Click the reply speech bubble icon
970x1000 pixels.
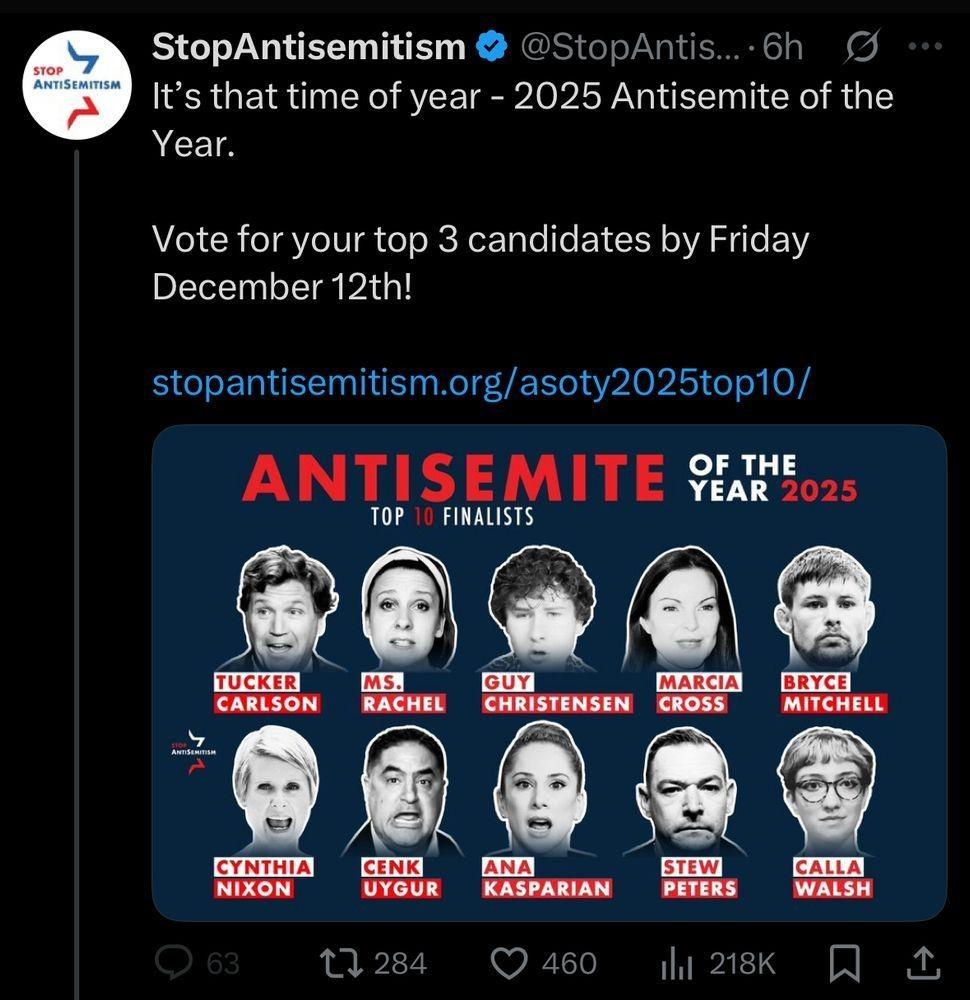click(176, 963)
